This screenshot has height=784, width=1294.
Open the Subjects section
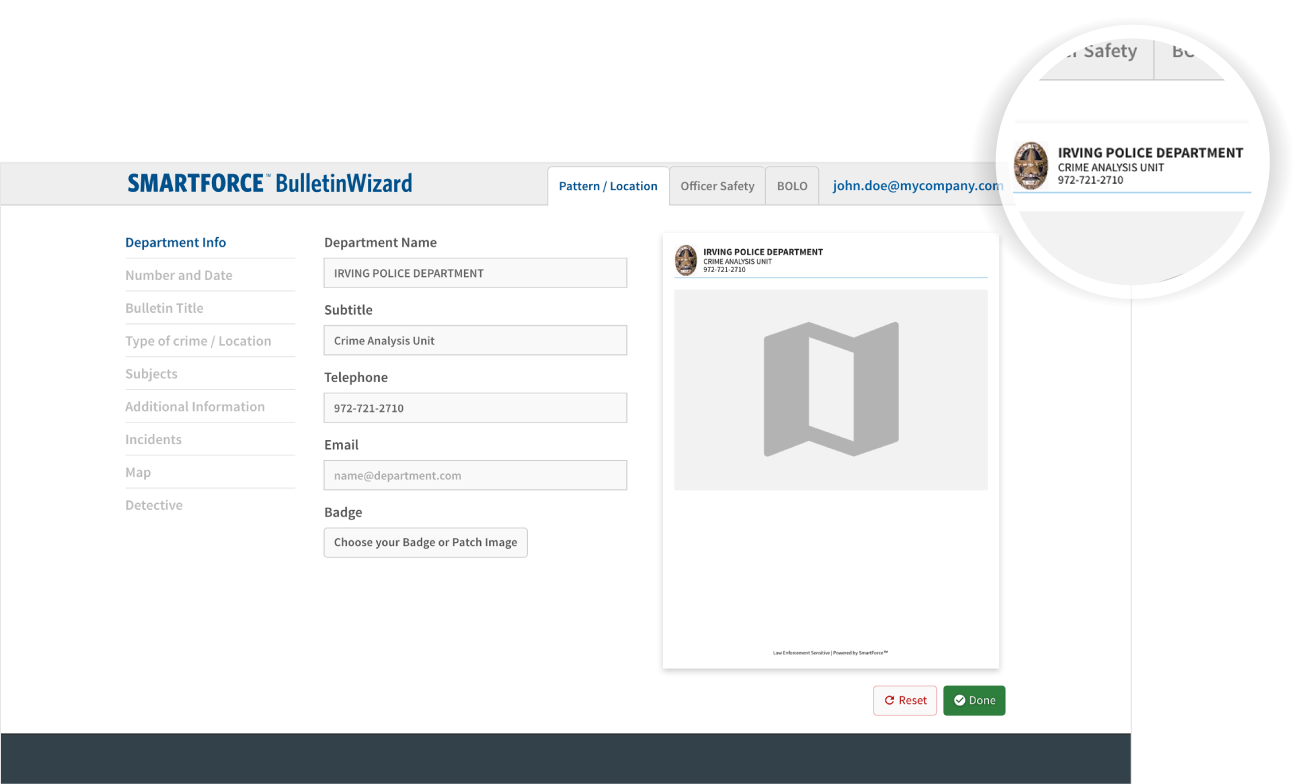pos(151,374)
